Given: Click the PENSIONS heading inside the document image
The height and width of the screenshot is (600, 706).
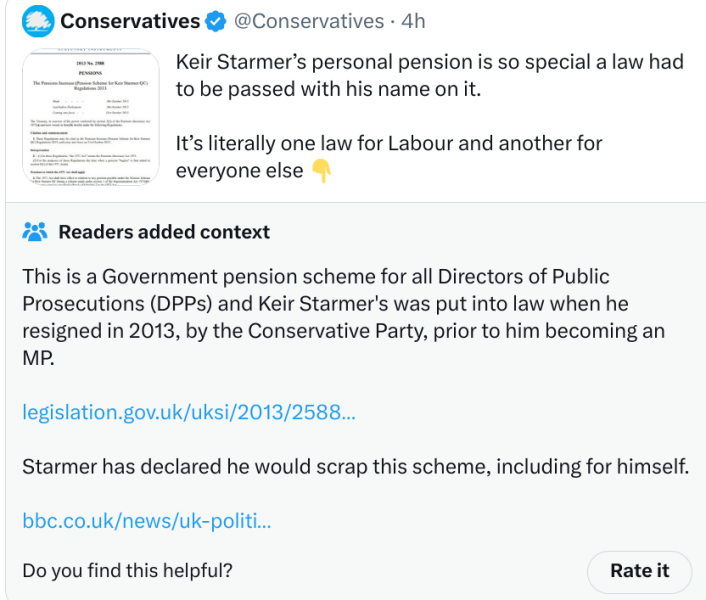Looking at the screenshot, I should point(91,73).
